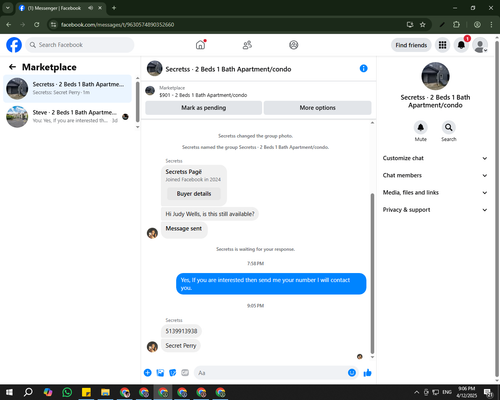Expand the Media, files and links section
Image resolution: width=500 pixels, height=400 pixels.
coord(435,192)
